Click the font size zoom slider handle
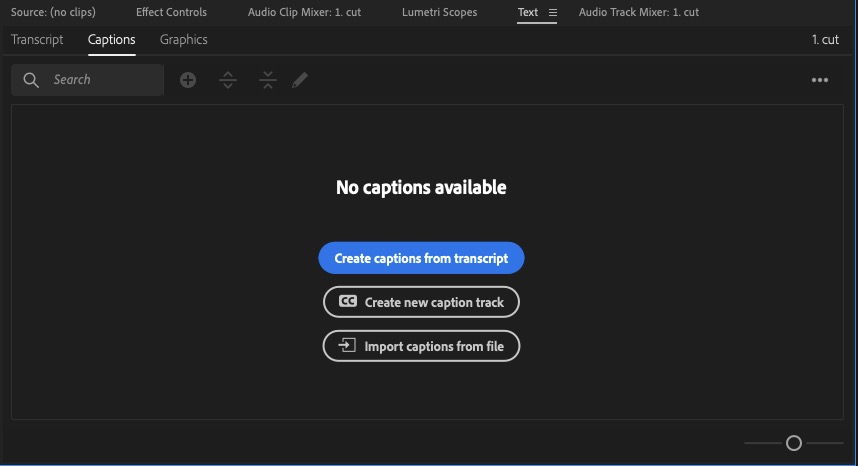Screen dimensions: 858x466 793,442
